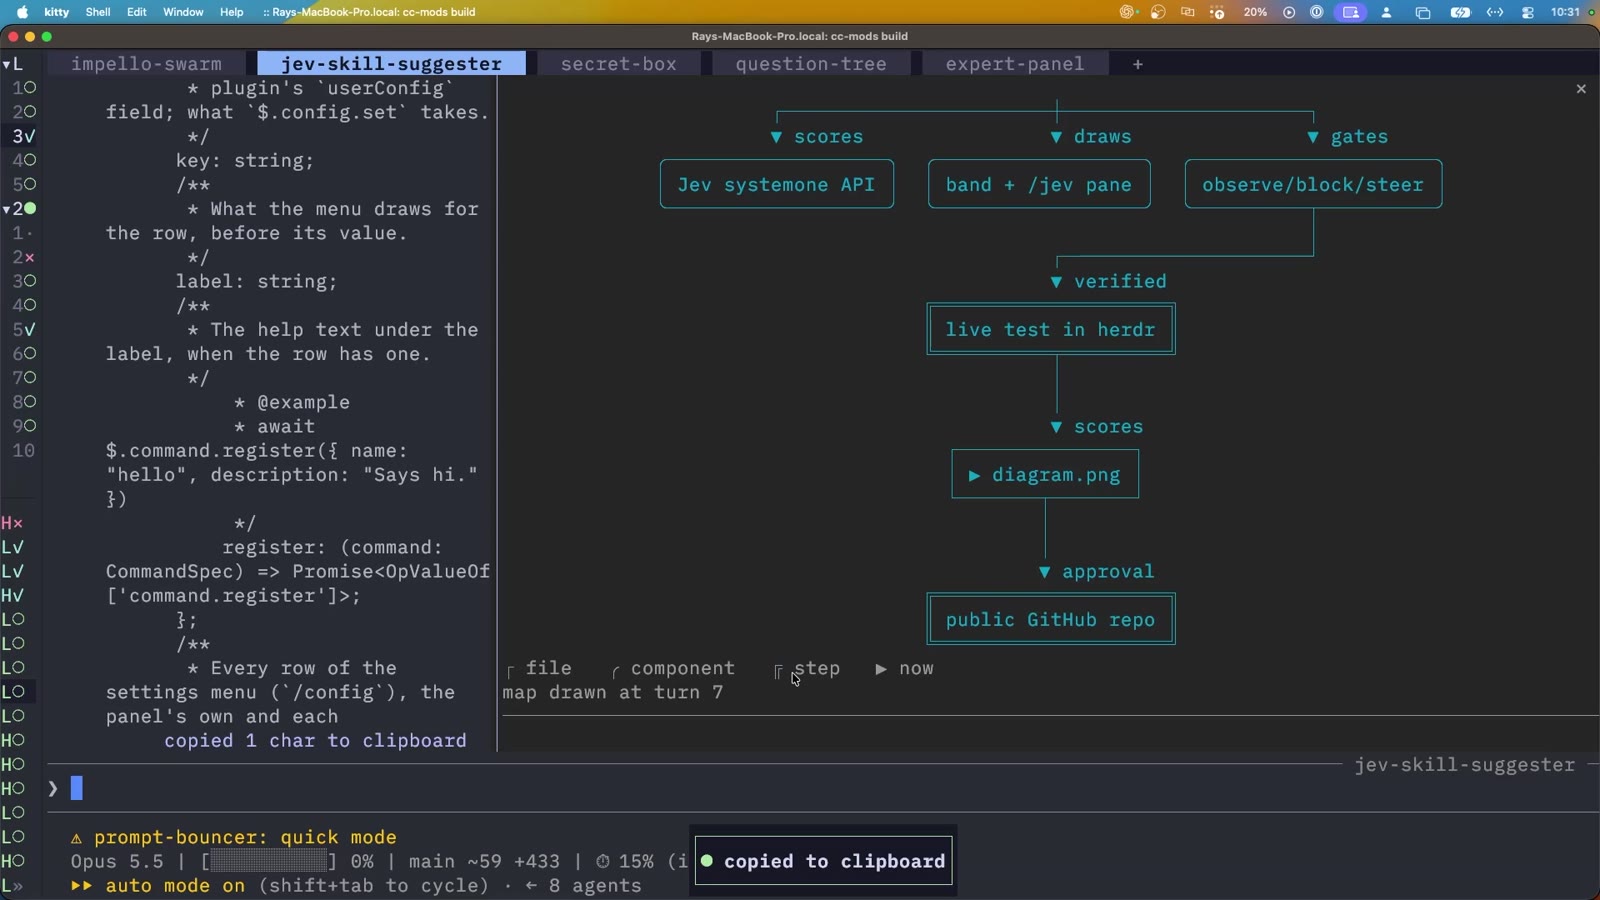
Task: Click the public GitHub repo box
Action: [x=1051, y=620]
